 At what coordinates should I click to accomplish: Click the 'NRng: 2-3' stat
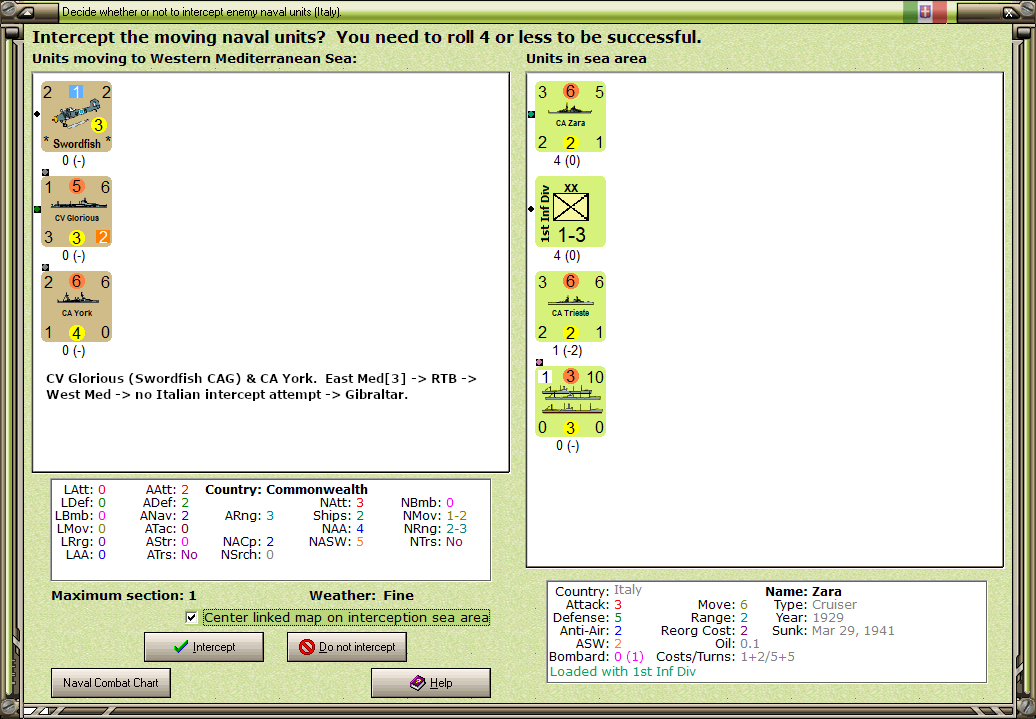pos(435,529)
